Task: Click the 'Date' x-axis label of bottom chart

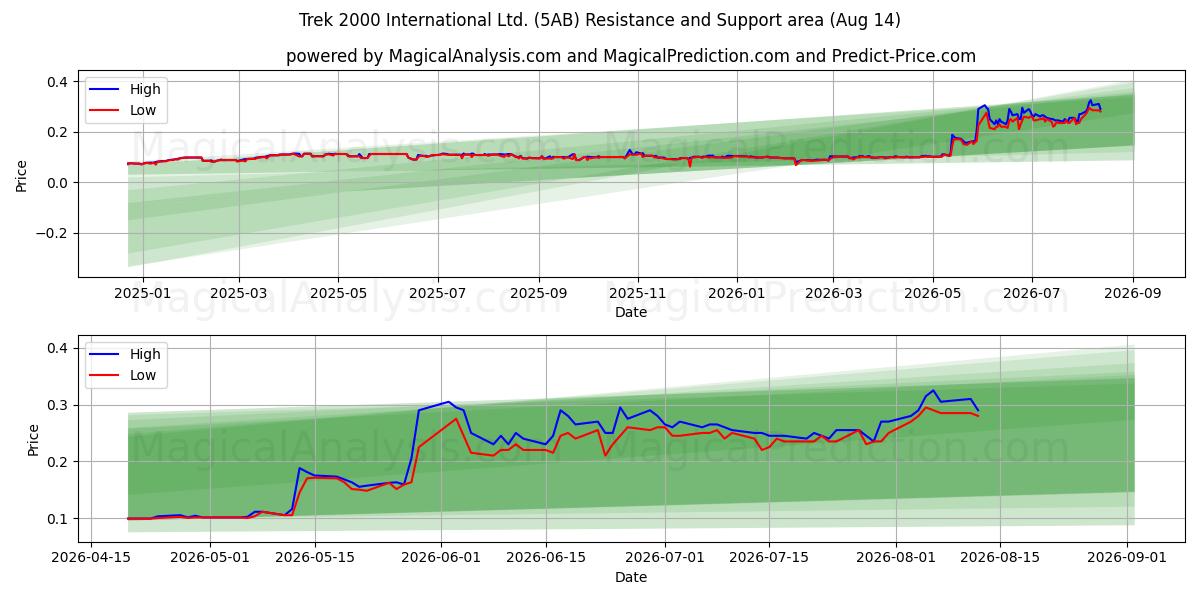Action: (x=631, y=577)
